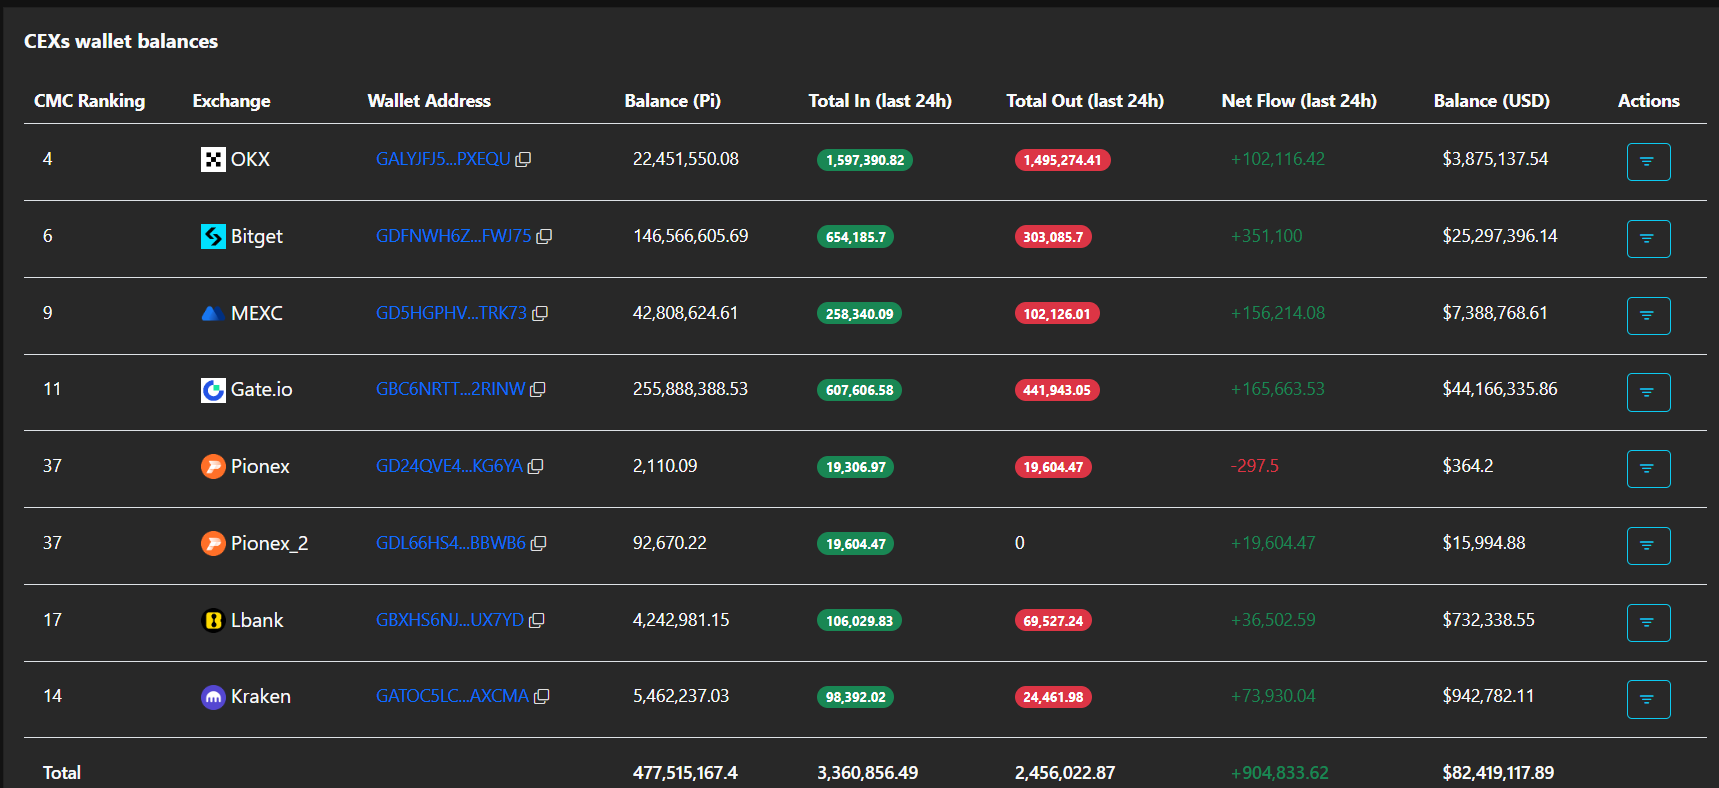
Task: Click the Pionex logo in GD24QVE4 row
Action: [x=213, y=466]
